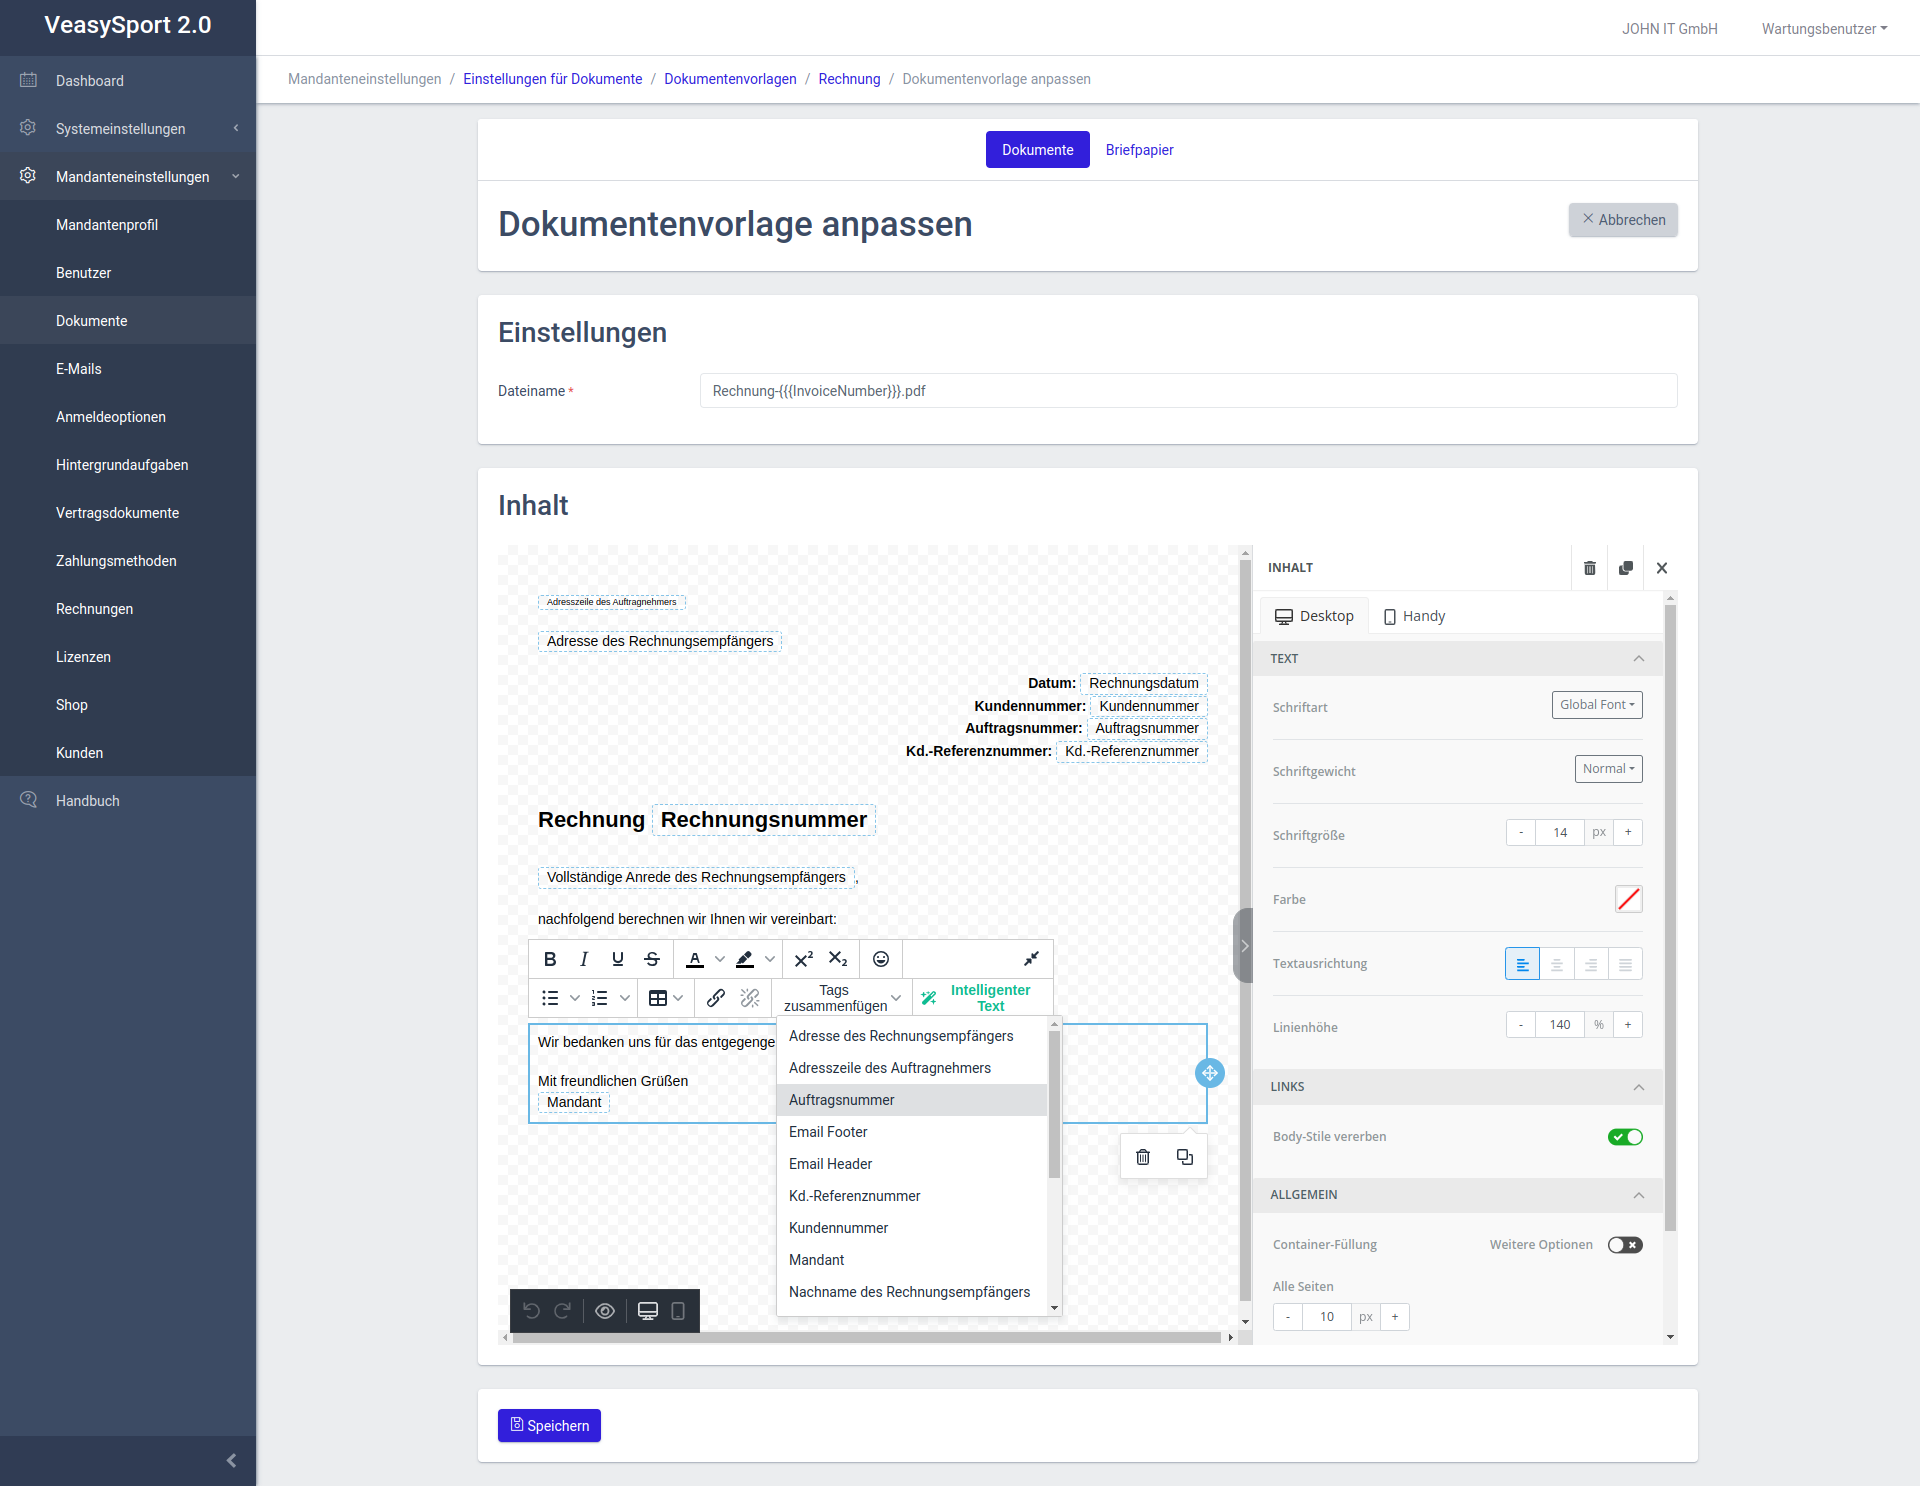This screenshot has height=1486, width=1920.
Task: Enable Weitere Optionen toggle
Action: coord(1625,1245)
